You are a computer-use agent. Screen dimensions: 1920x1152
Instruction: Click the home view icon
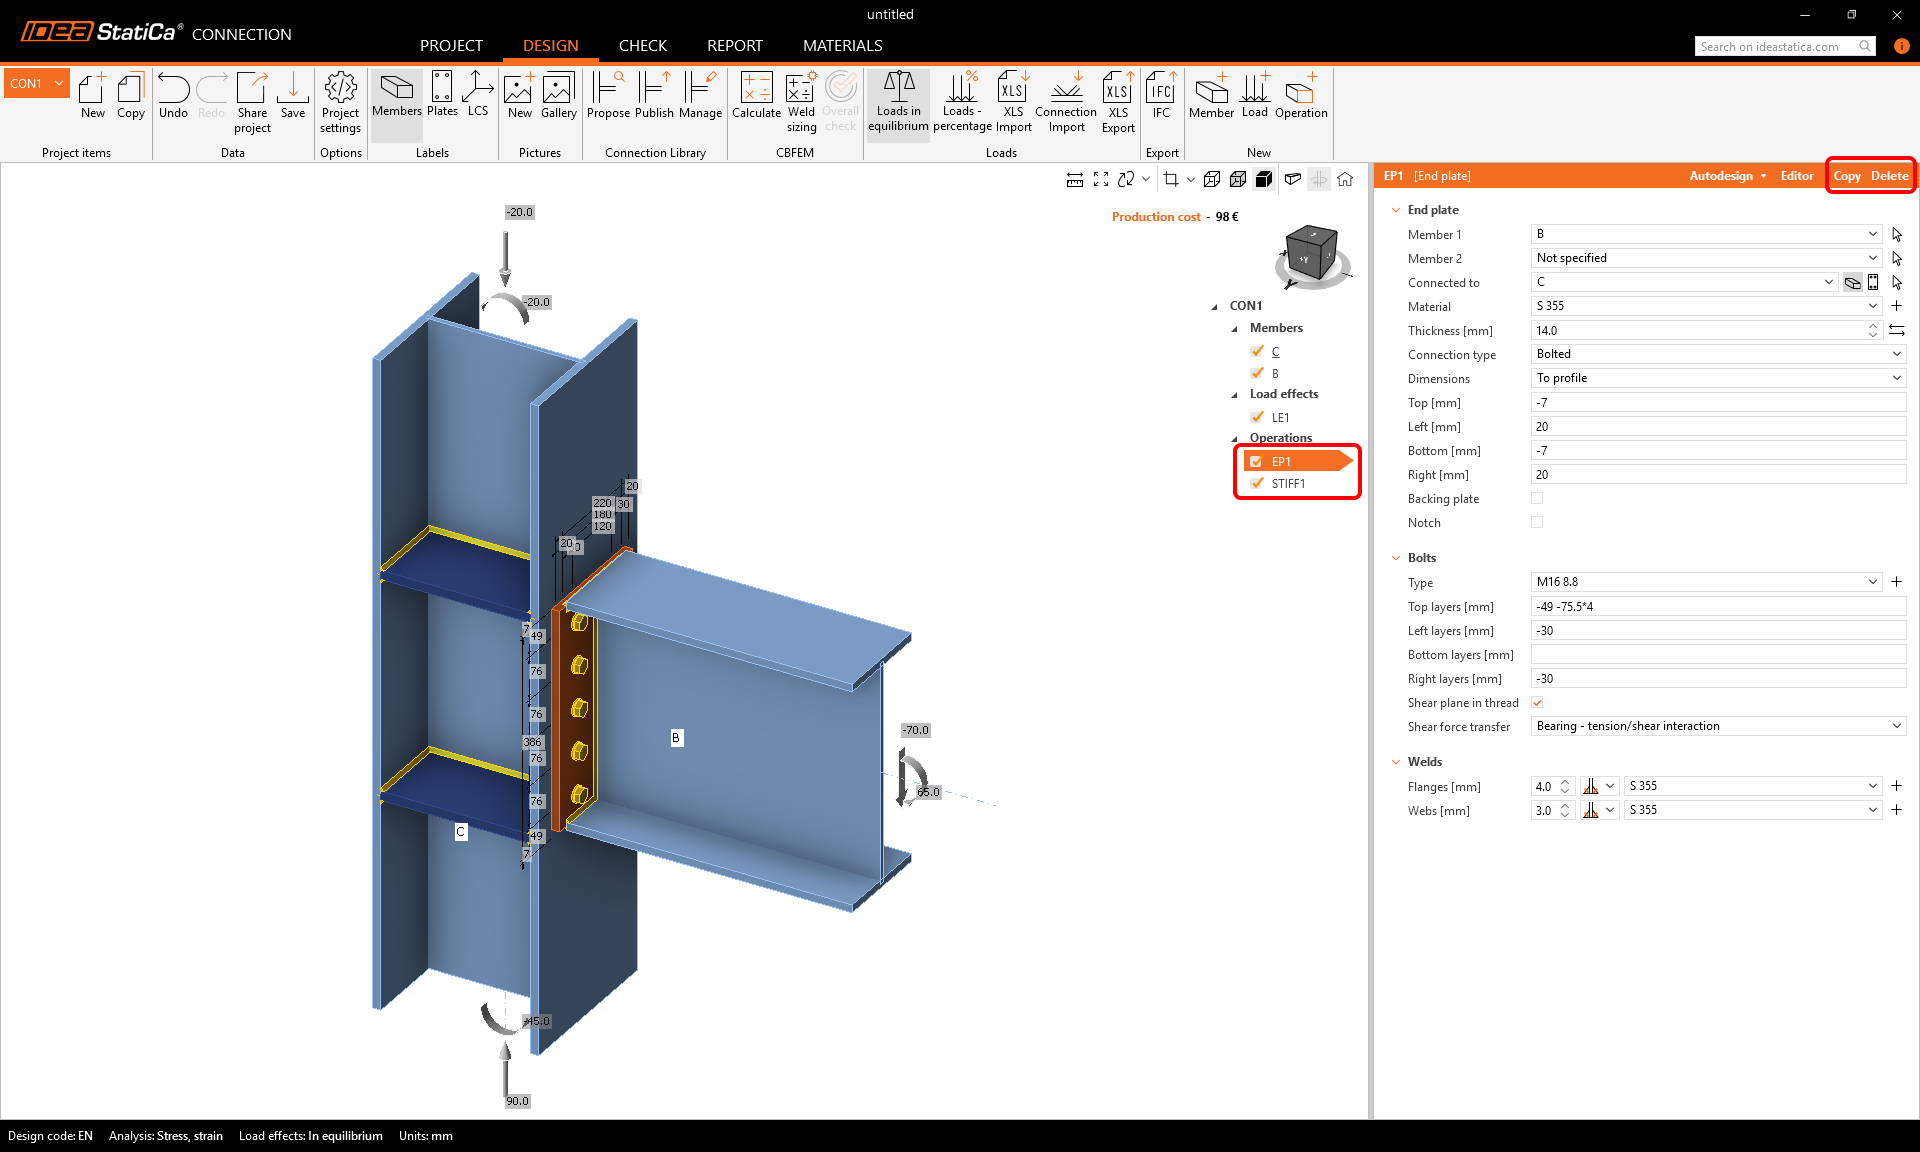(x=1345, y=179)
